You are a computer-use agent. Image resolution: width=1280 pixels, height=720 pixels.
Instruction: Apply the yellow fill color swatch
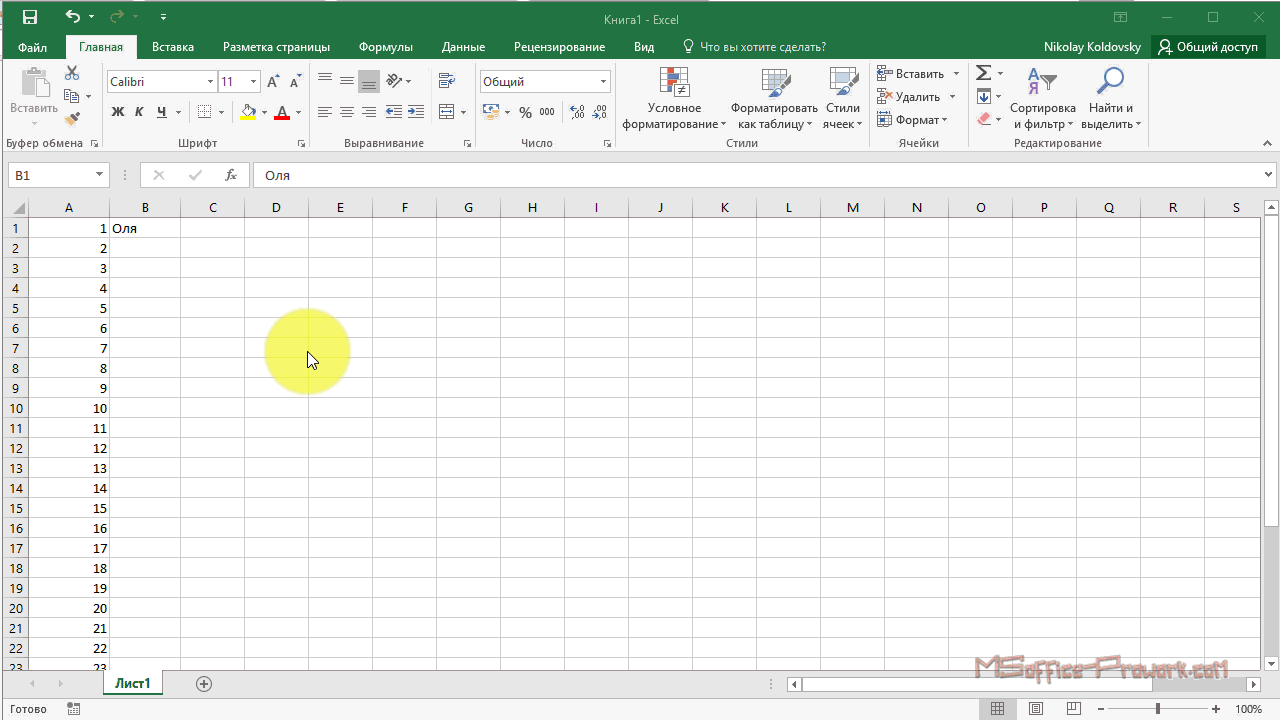[247, 112]
